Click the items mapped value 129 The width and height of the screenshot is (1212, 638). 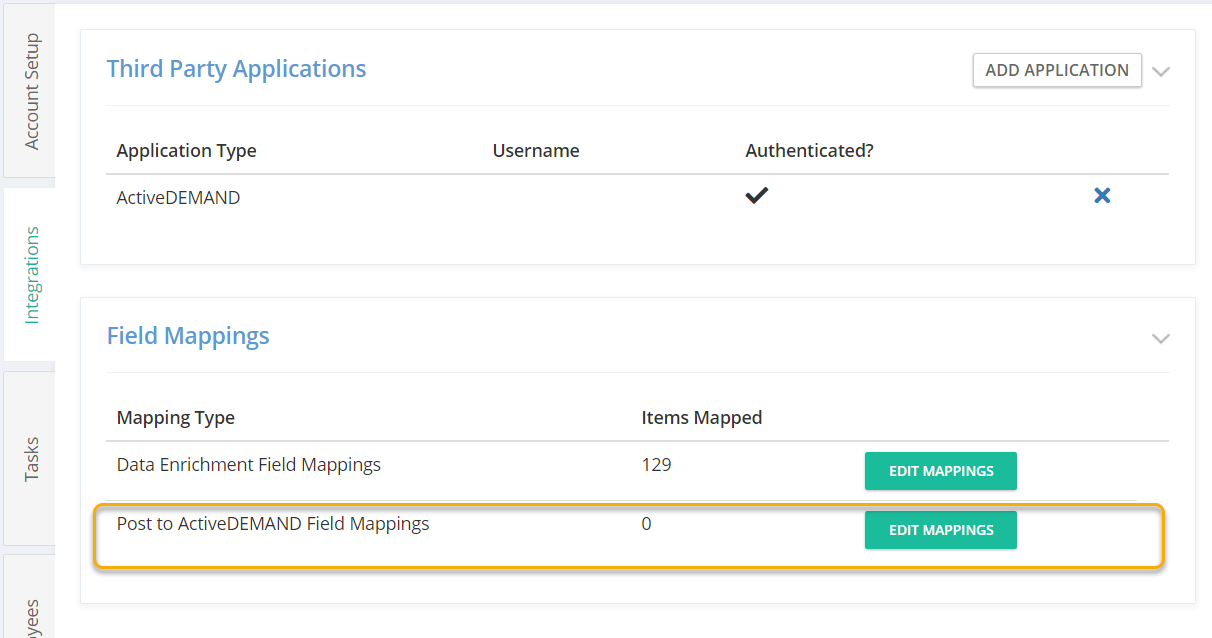coord(657,465)
